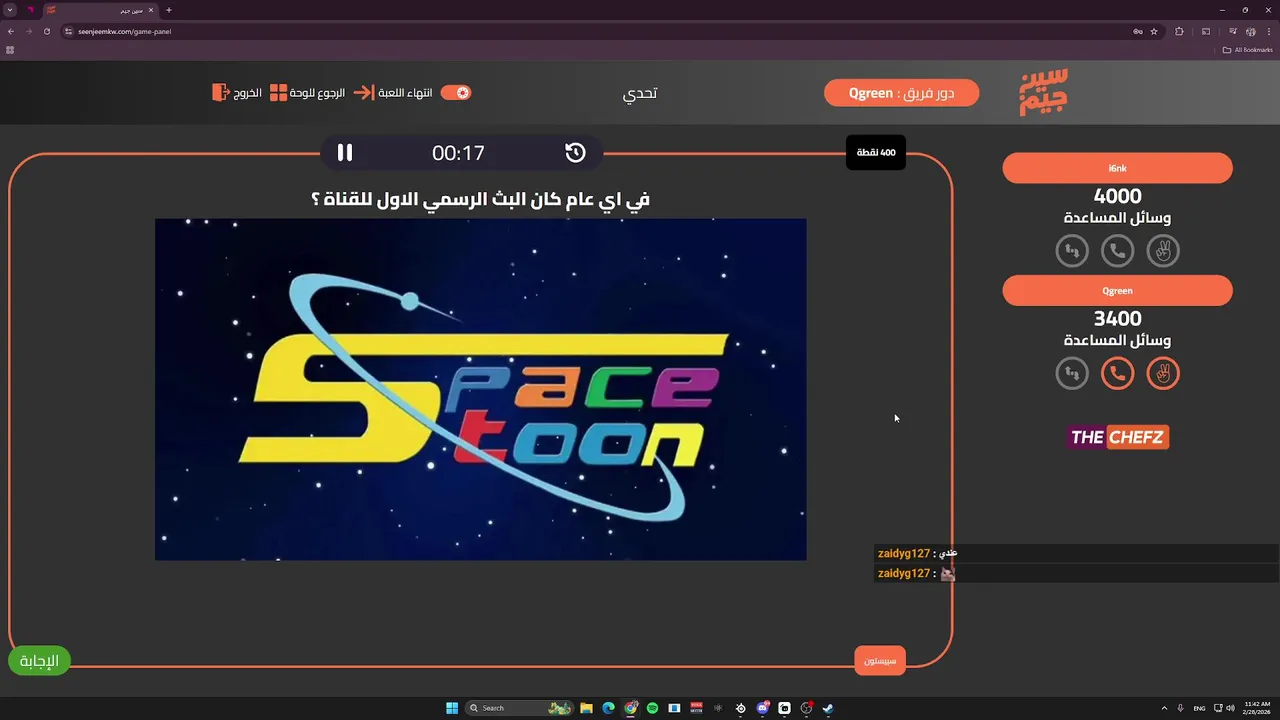Open the apps grid in bookmarks bar
Screen dimensions: 1280x720
point(10,50)
